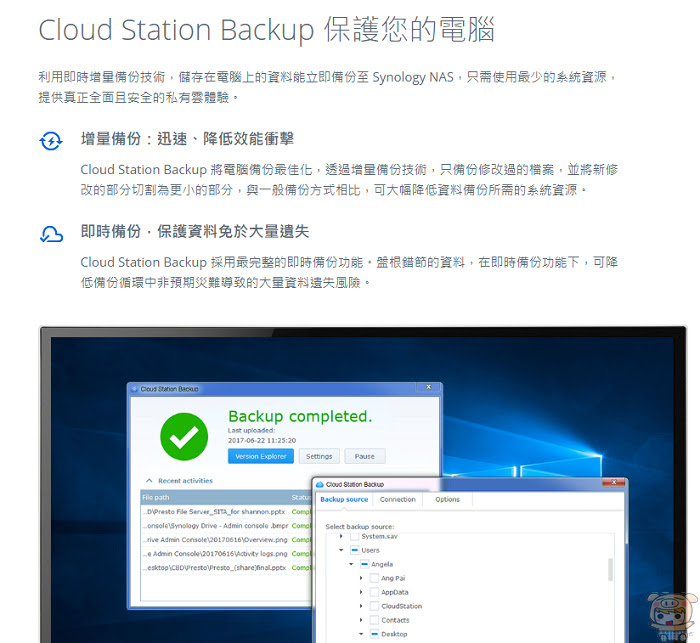
Task: Collapse the Angela tree node
Action: point(351,564)
